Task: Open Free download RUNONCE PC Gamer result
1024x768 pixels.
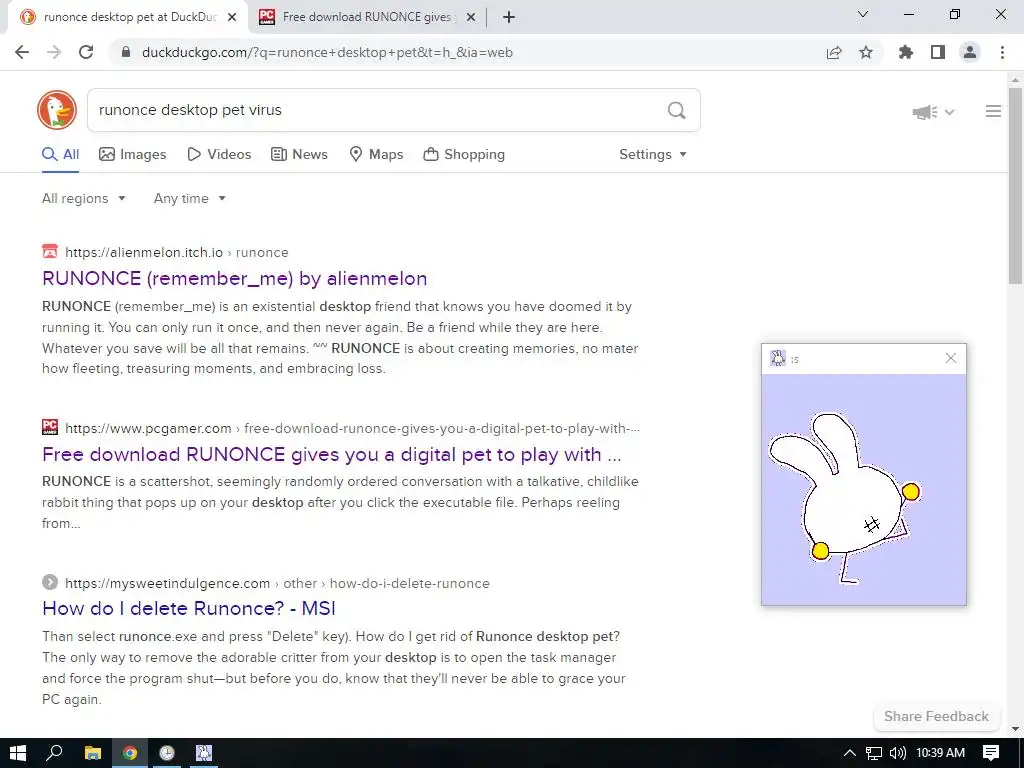Action: click(332, 455)
